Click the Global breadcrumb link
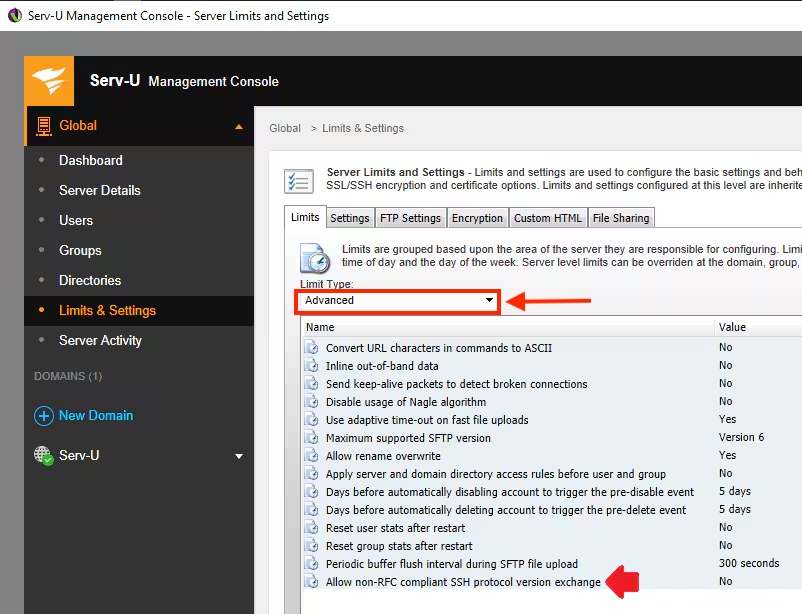 coord(285,128)
